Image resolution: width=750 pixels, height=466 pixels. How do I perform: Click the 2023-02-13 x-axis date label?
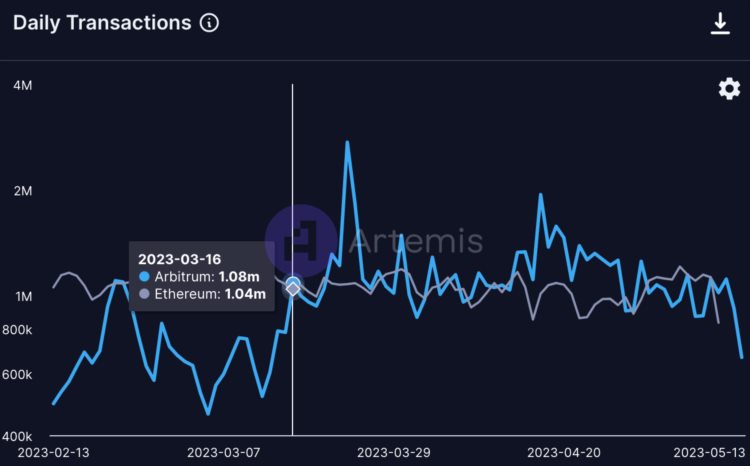pyautogui.click(x=46, y=452)
